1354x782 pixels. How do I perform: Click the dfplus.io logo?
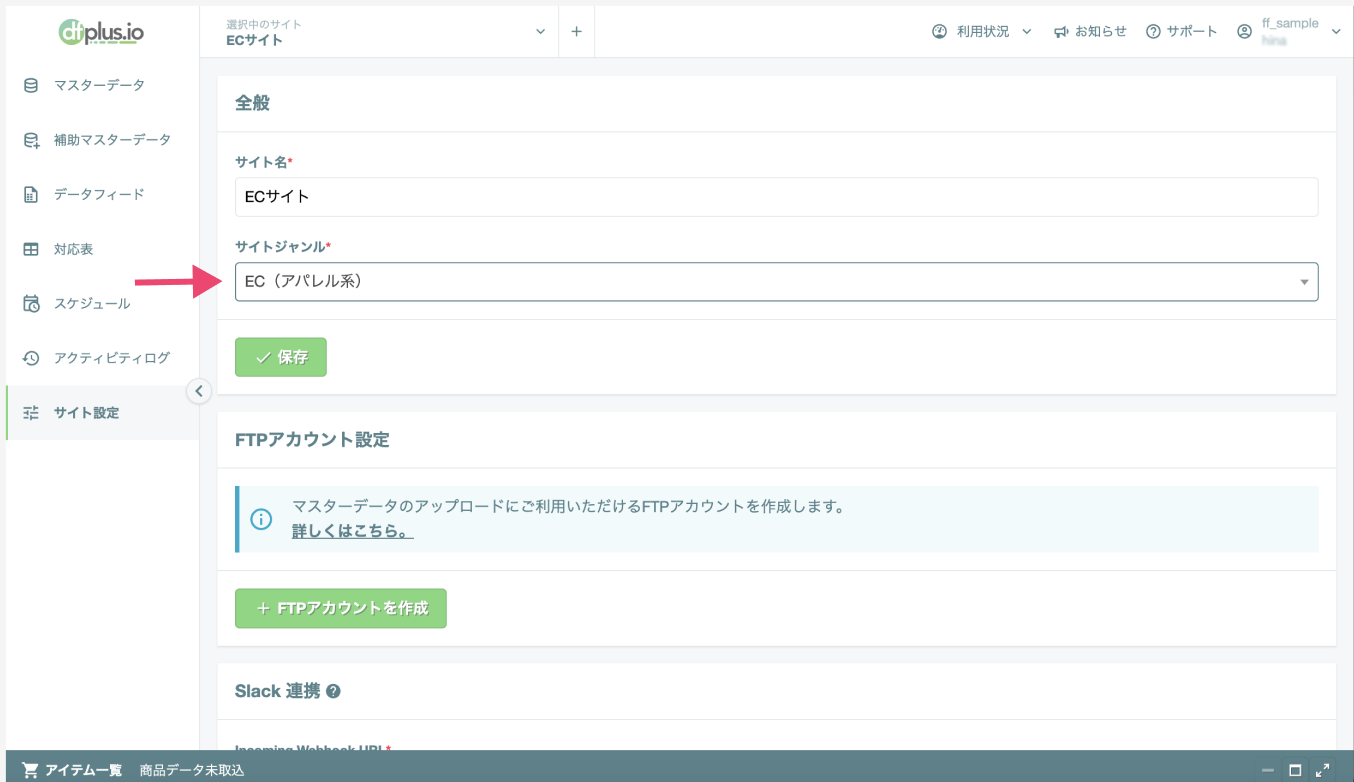tap(101, 32)
